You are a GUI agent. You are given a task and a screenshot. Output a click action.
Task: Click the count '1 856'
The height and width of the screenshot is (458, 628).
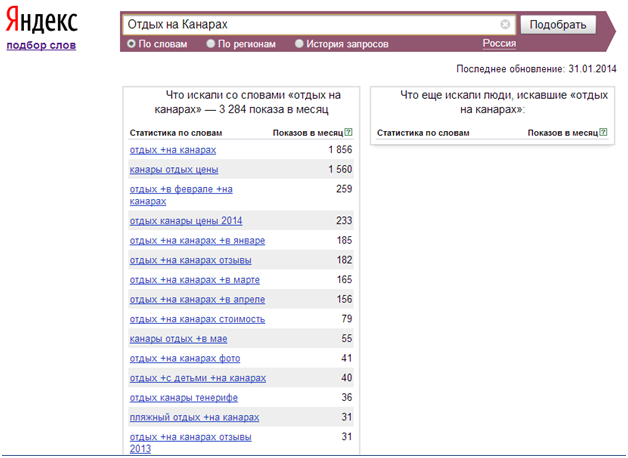click(x=340, y=150)
